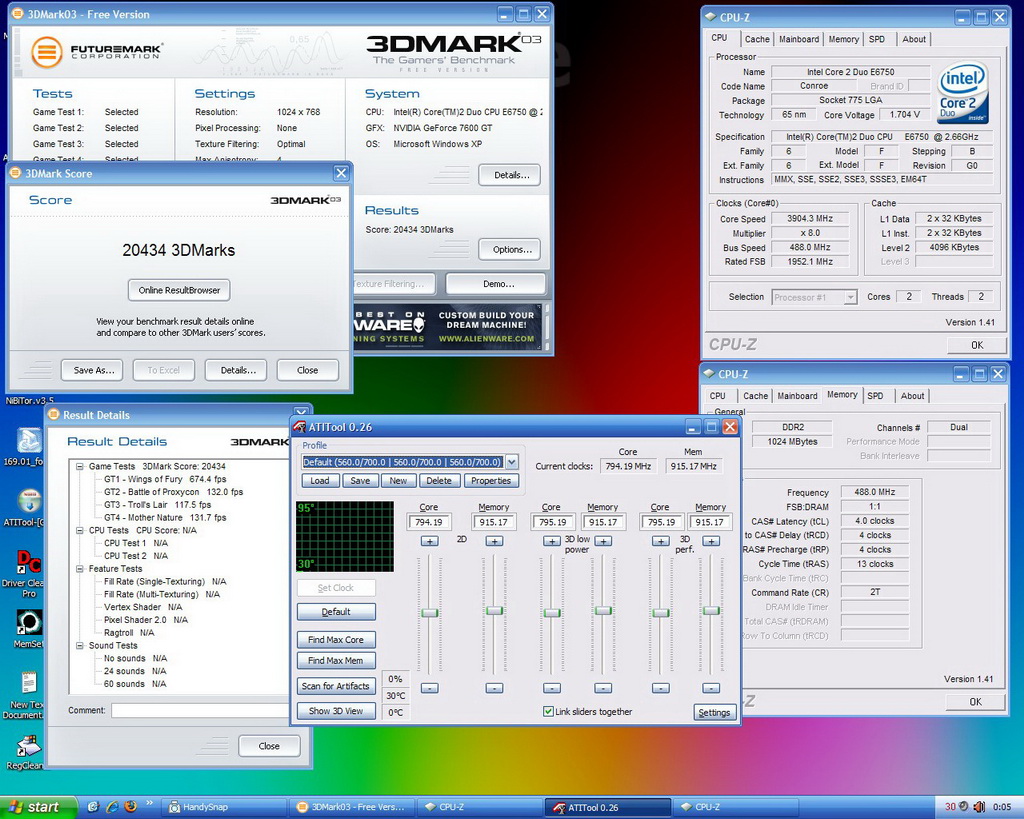Viewport: 1024px width, 819px height.
Task: Click the 2D core clock slider handle
Action: [x=430, y=613]
